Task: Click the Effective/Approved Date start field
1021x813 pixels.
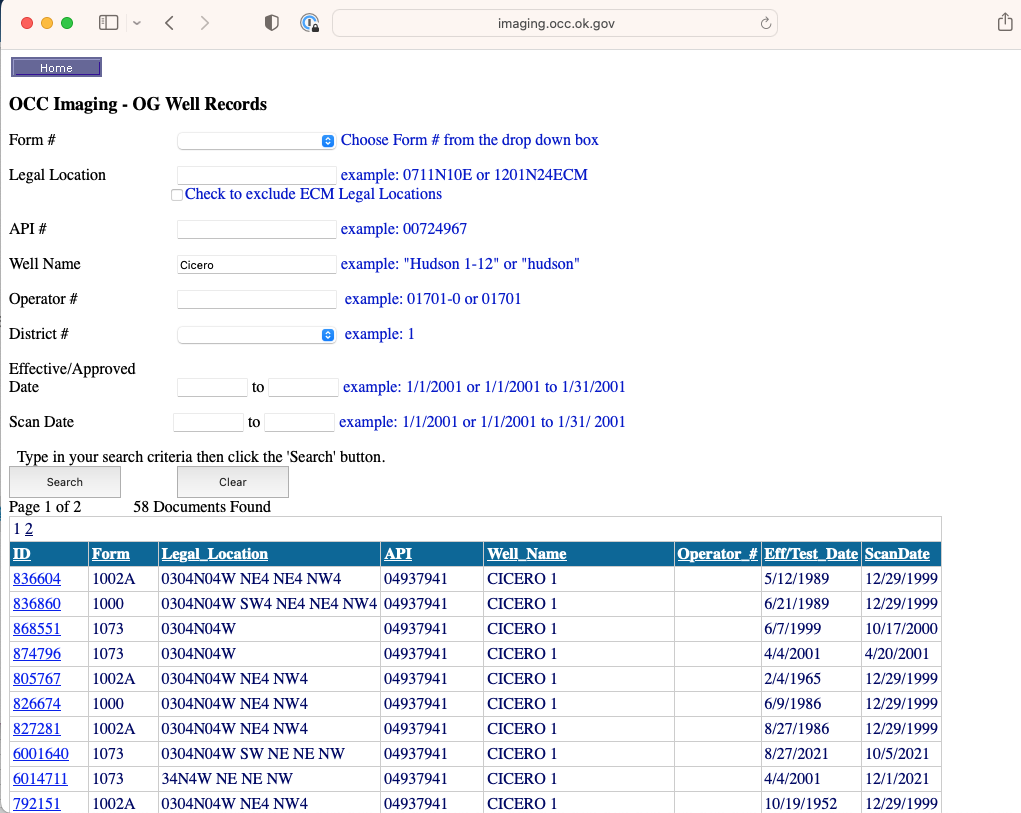Action: click(212, 387)
